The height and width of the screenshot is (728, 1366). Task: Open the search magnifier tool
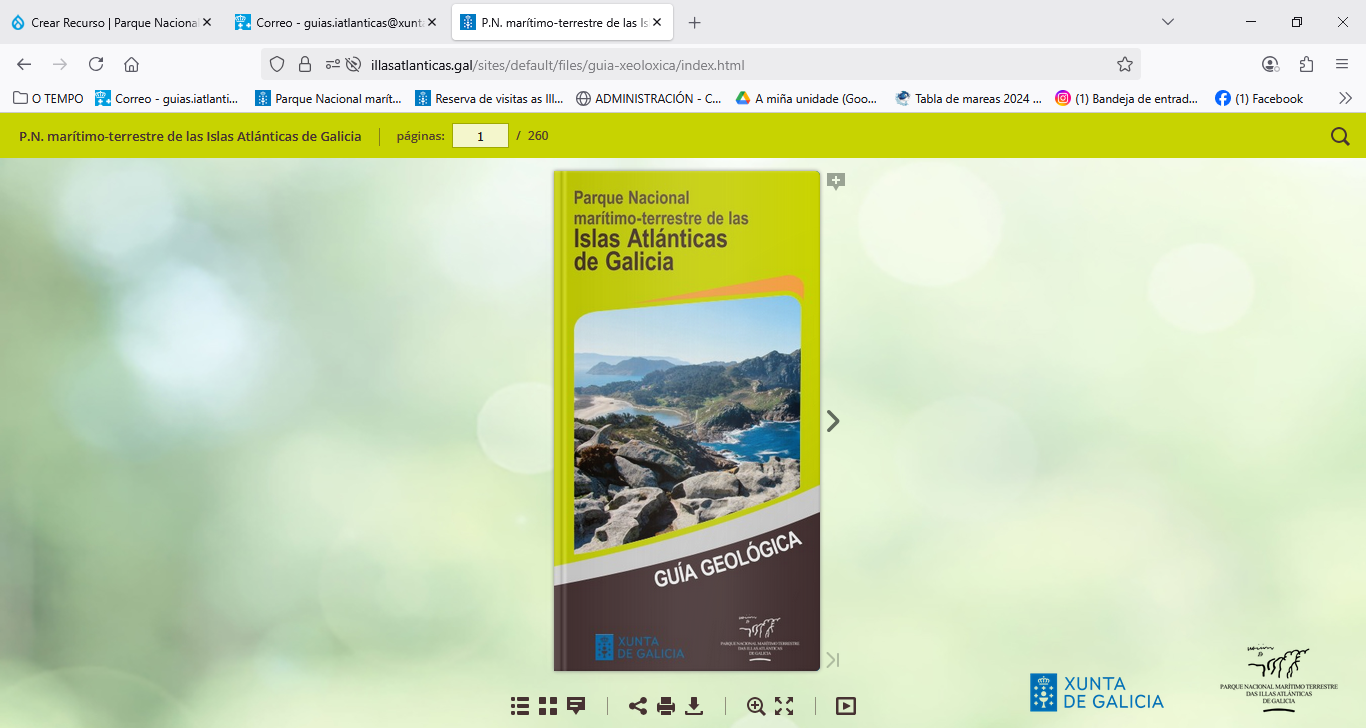(x=1338, y=135)
